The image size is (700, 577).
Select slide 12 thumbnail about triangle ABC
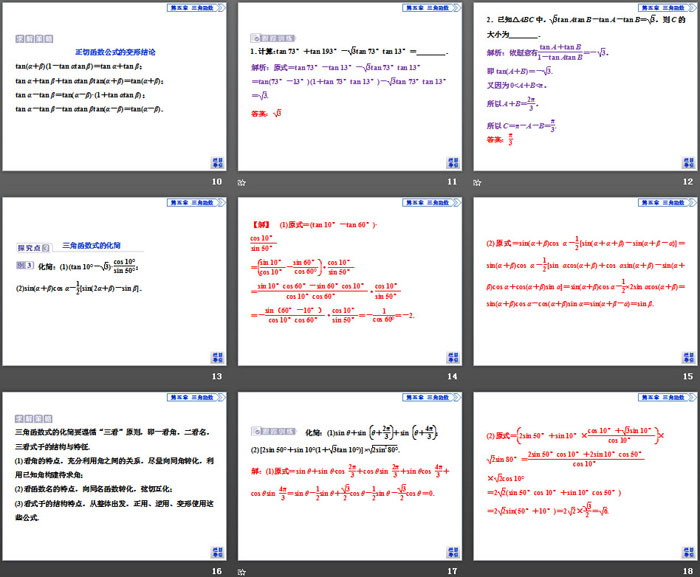(x=586, y=87)
